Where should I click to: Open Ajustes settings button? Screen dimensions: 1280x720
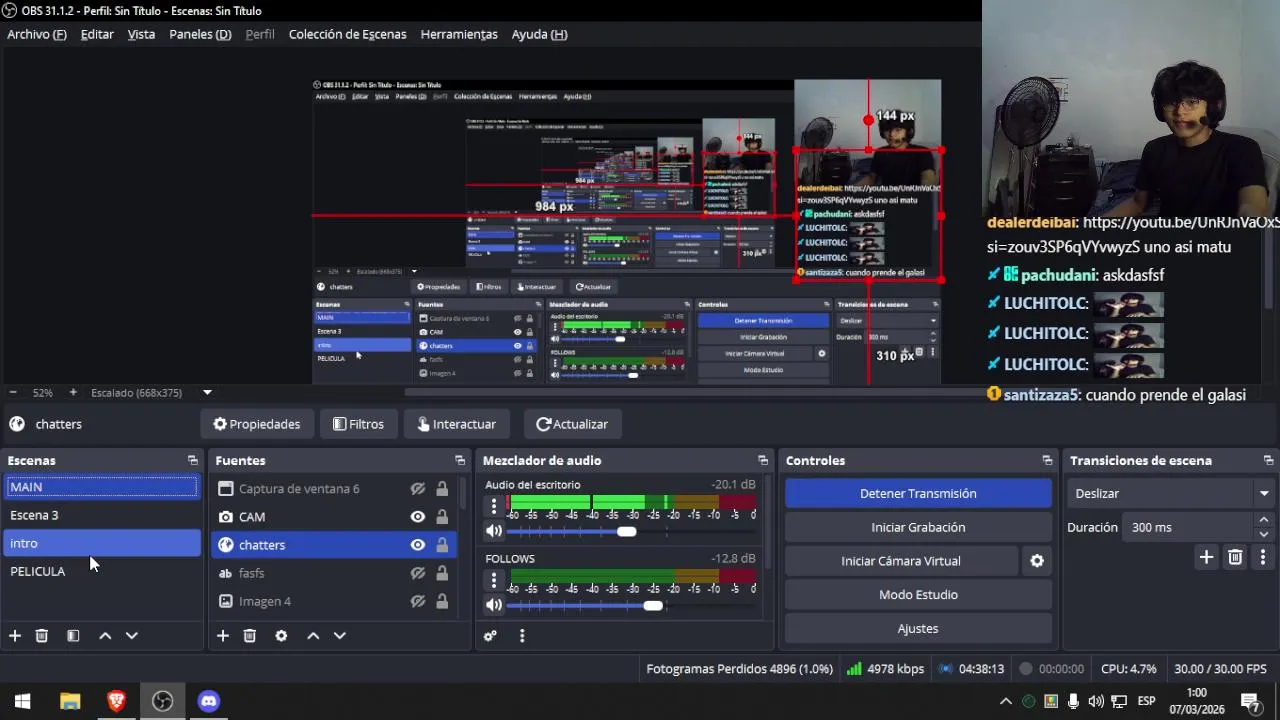click(x=918, y=629)
